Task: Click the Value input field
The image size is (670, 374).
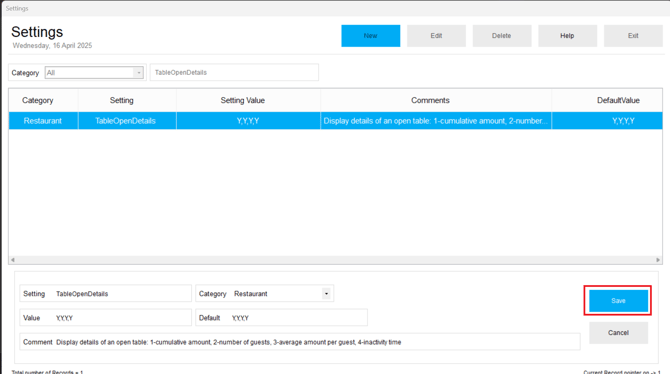Action: click(106, 318)
